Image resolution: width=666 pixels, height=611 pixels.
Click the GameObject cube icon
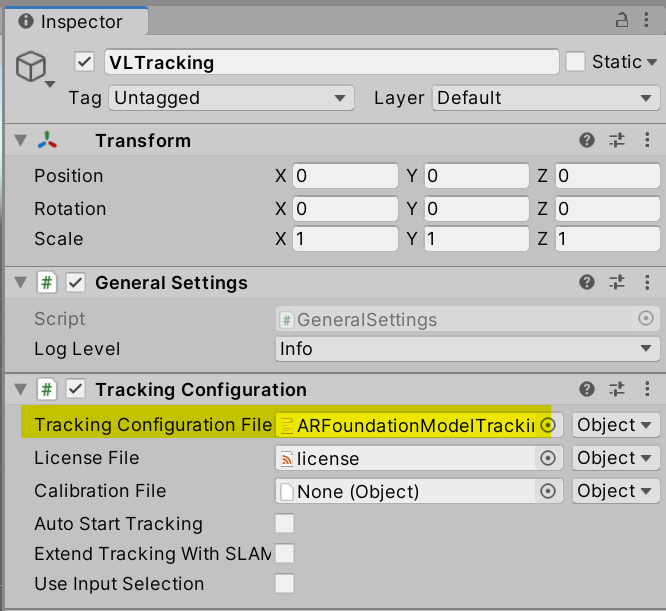click(32, 66)
